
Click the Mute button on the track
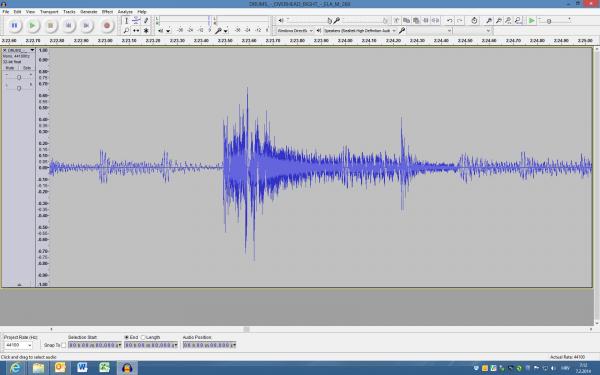[x=10, y=68]
